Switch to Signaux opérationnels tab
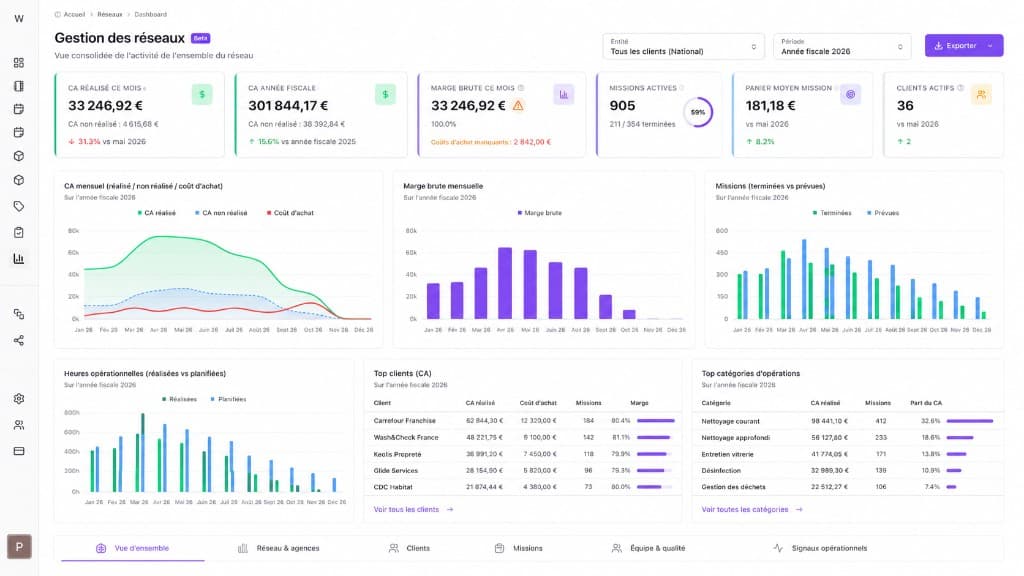The height and width of the screenshot is (576, 1024). coord(820,549)
